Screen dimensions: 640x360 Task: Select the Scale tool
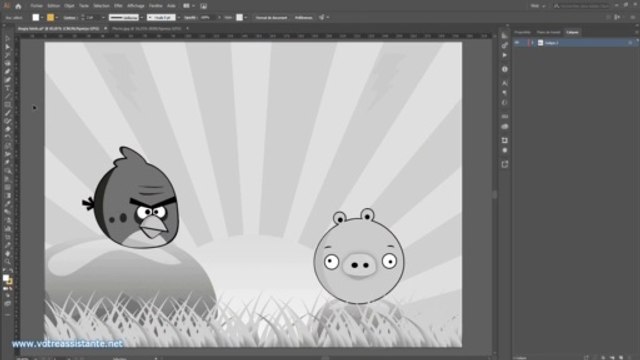(x=7, y=146)
